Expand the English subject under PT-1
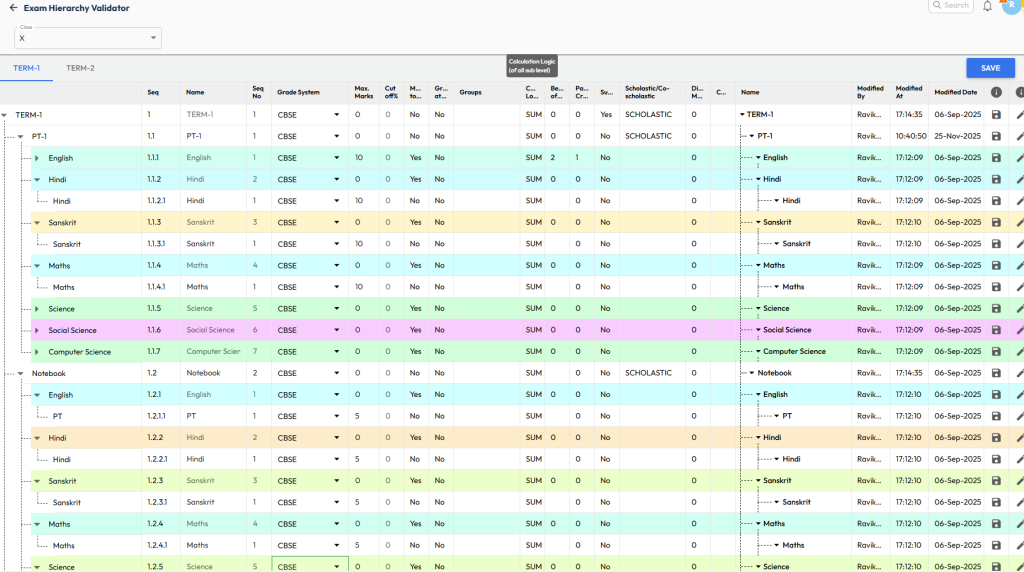 point(37,158)
